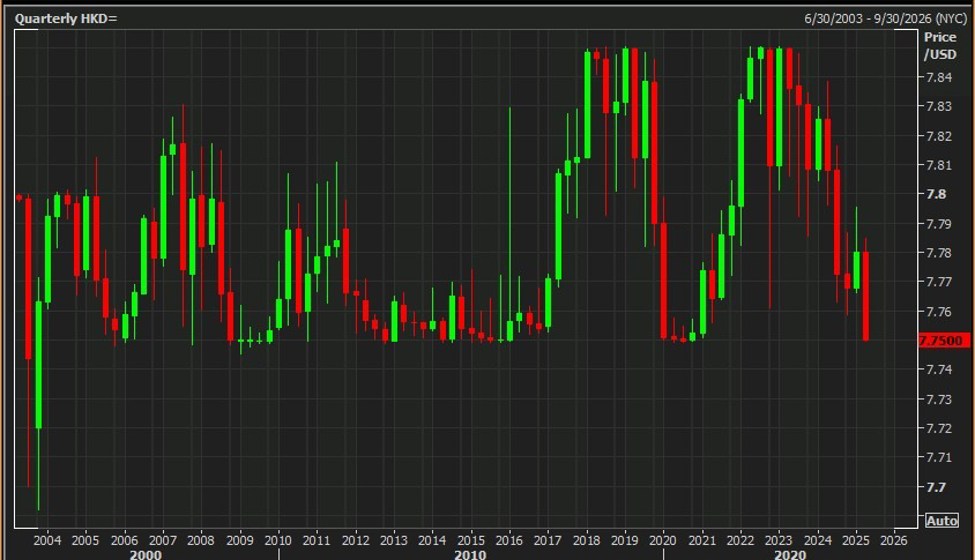Click the 2013 year axis label
This screenshot has width=975, height=560.
(x=393, y=539)
